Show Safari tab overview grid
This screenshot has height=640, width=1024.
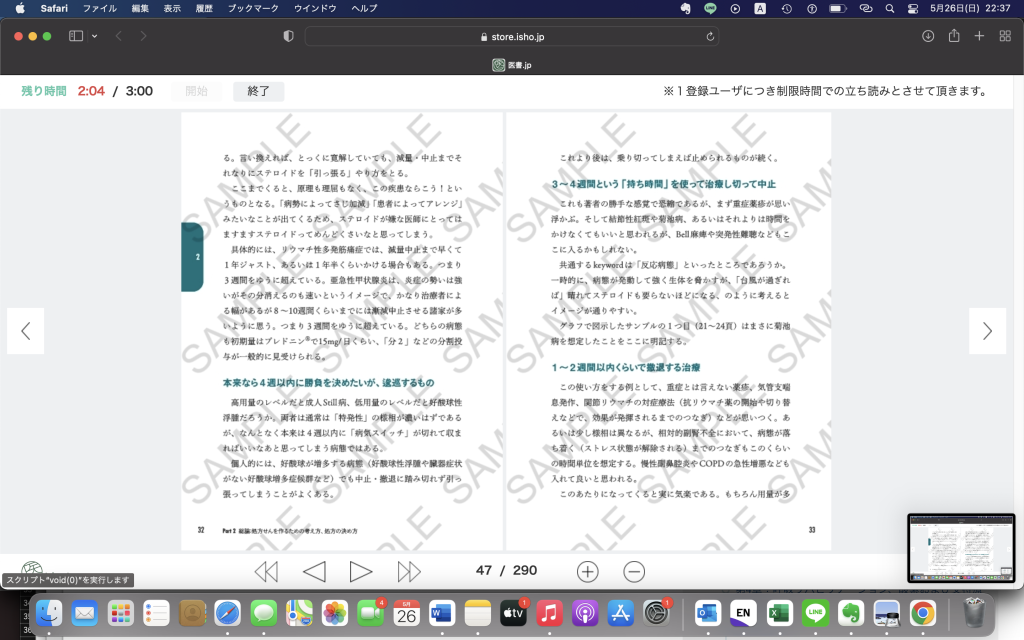[1004, 36]
